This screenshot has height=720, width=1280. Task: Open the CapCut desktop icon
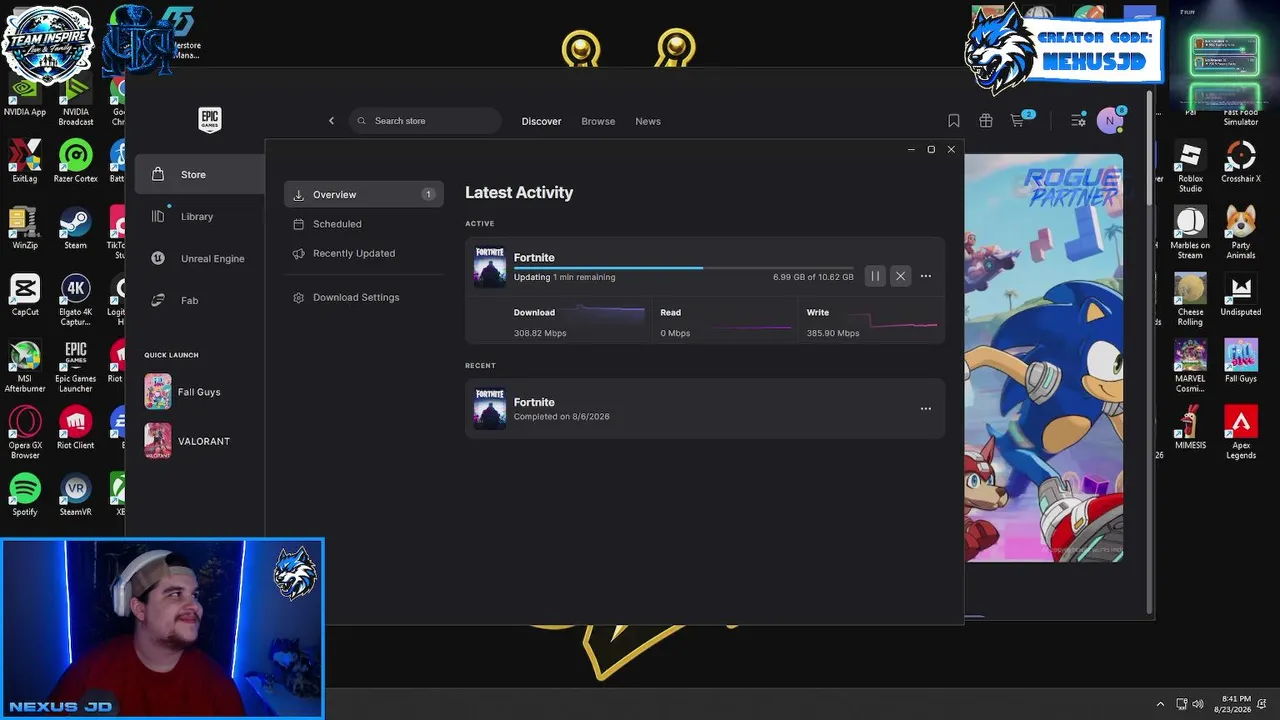click(x=25, y=295)
